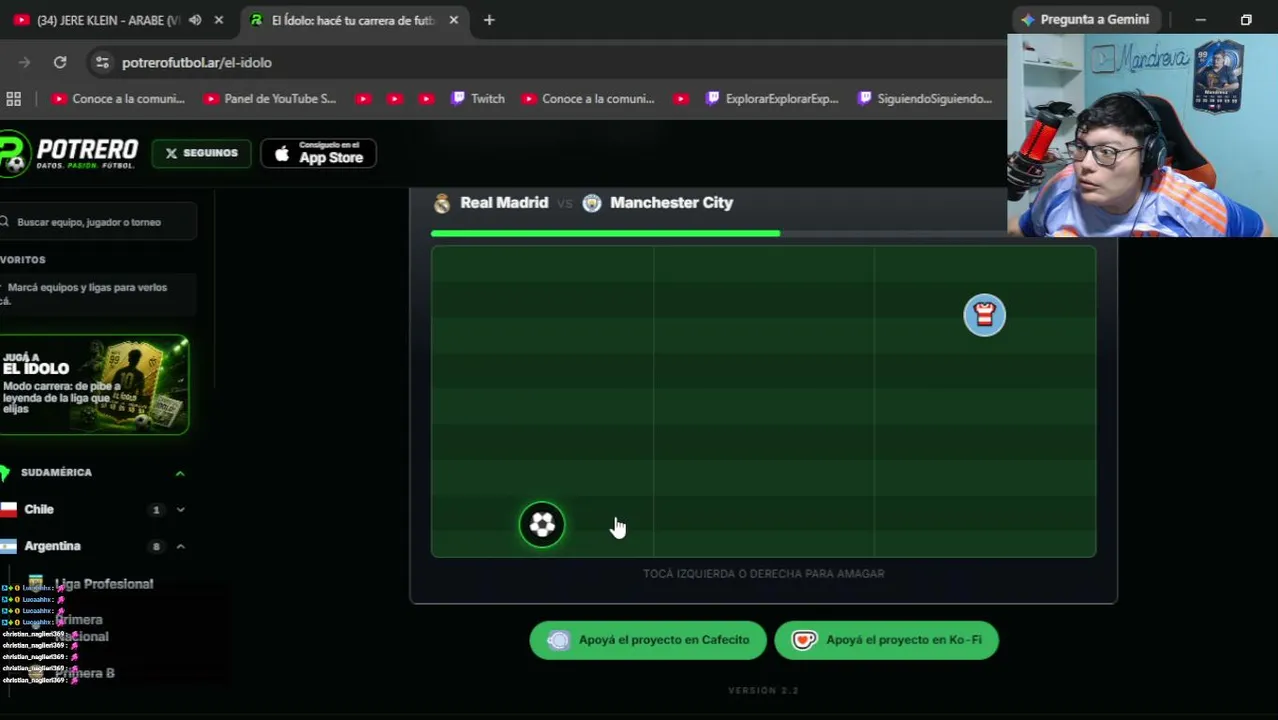Screen dimensions: 1278x720
Task: Click the Cafecito cup icon
Action: [x=559, y=640]
